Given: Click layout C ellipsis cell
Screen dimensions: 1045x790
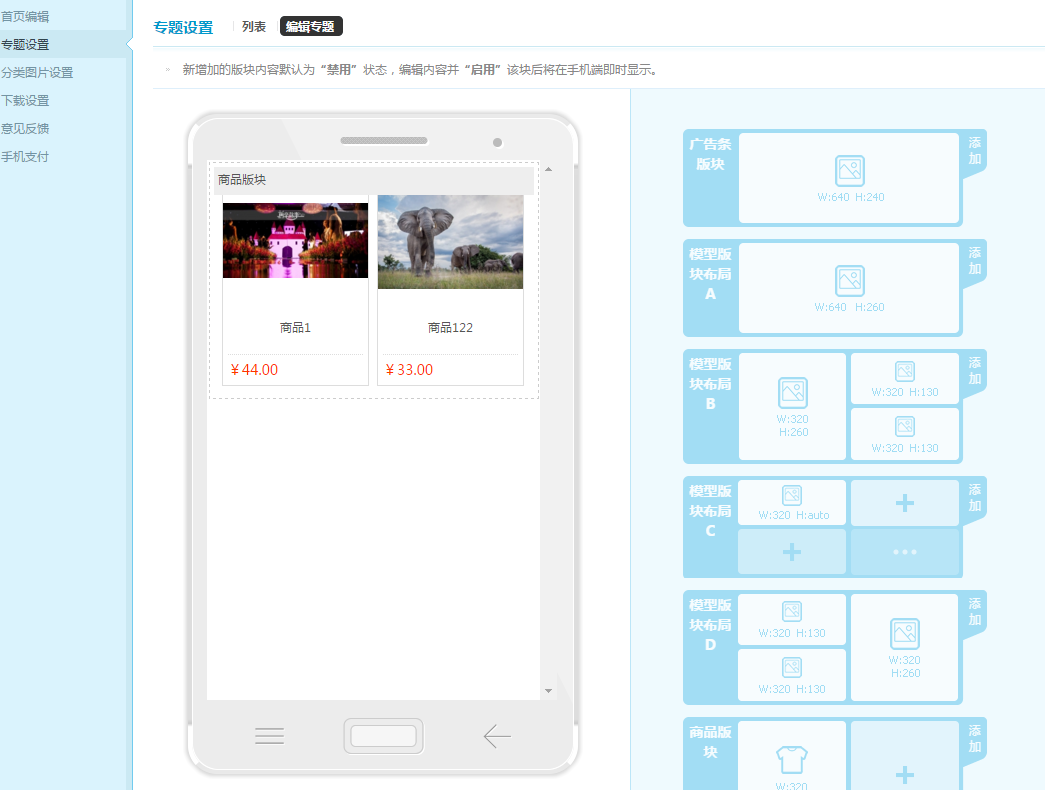Looking at the screenshot, I should tap(904, 552).
